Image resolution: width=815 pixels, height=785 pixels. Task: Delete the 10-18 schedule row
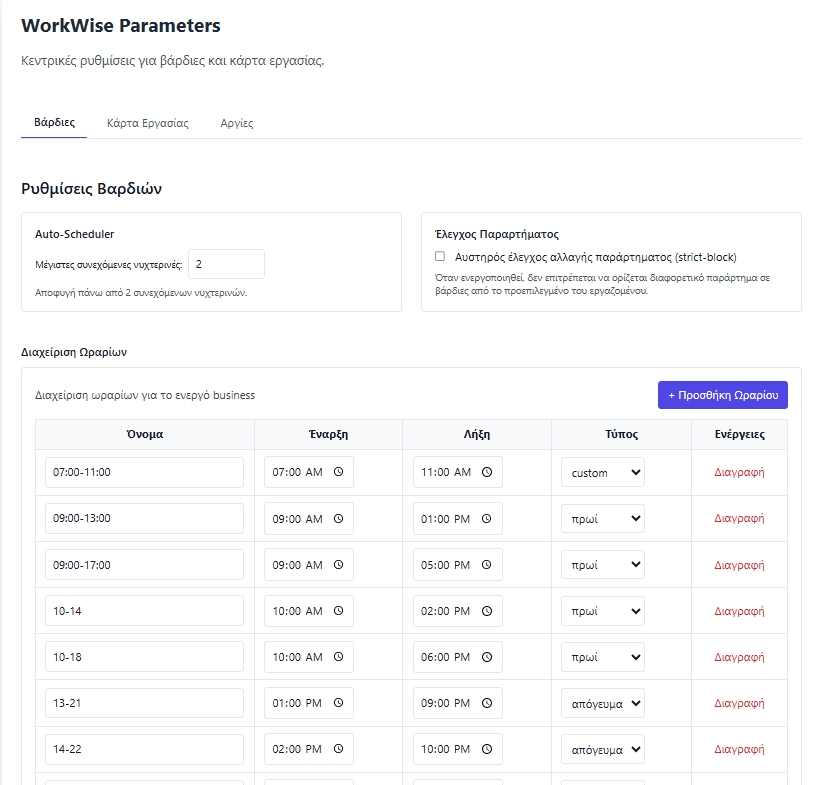[739, 657]
